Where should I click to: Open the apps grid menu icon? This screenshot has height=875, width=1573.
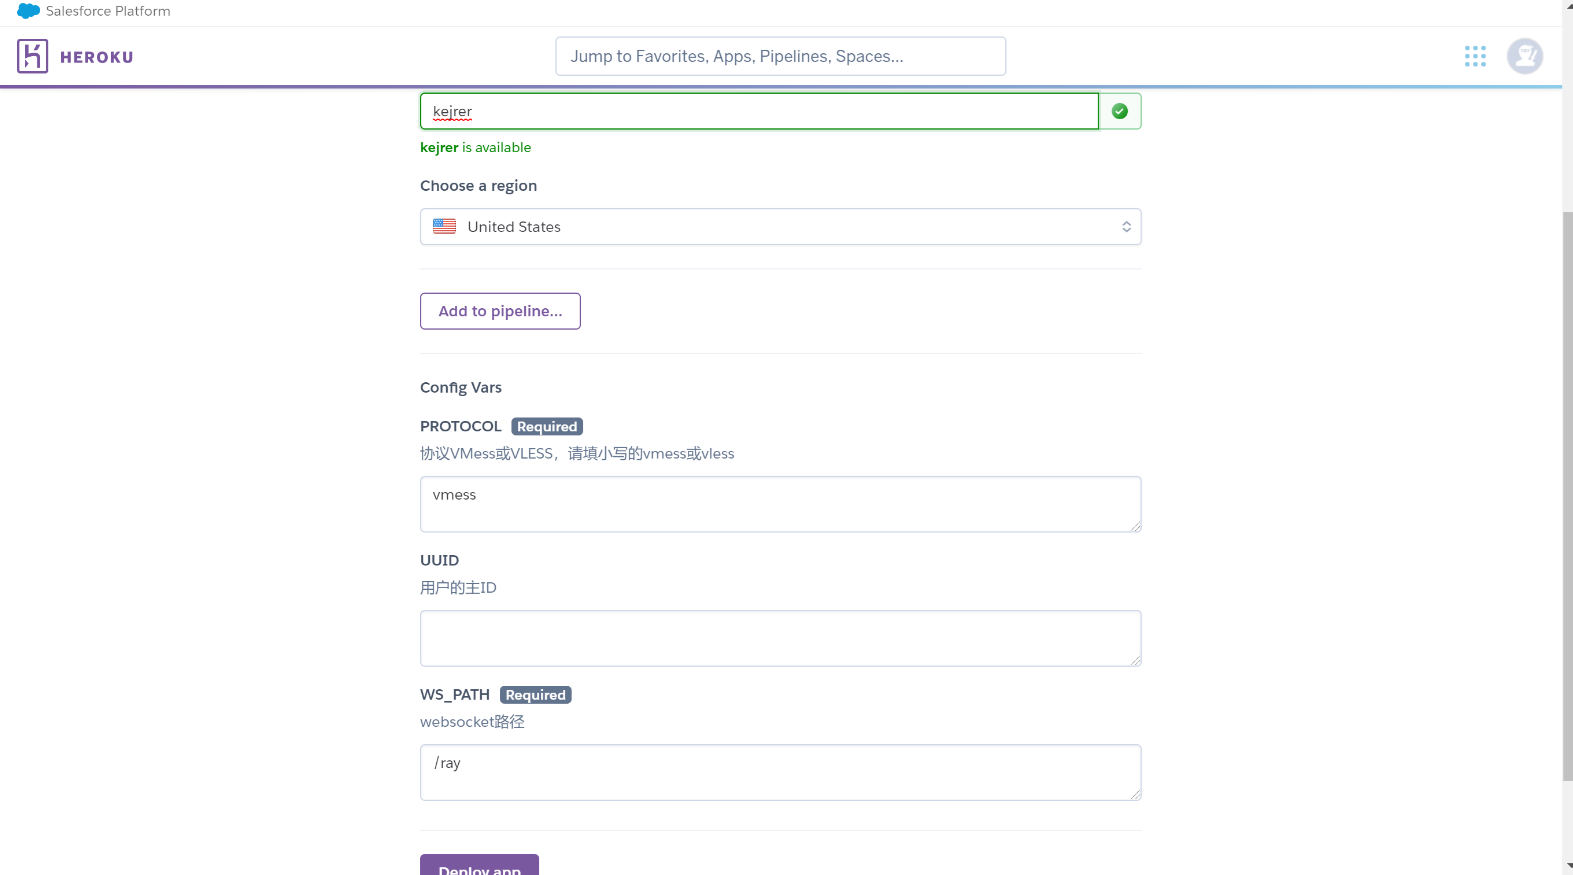point(1475,56)
